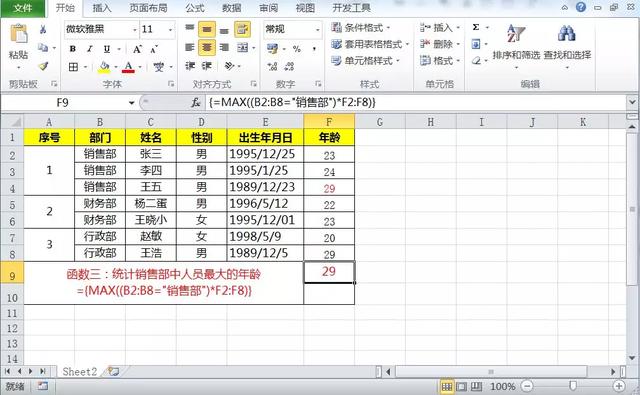Open Find and Select binoculars icon
640x395 pixels.
(567, 33)
